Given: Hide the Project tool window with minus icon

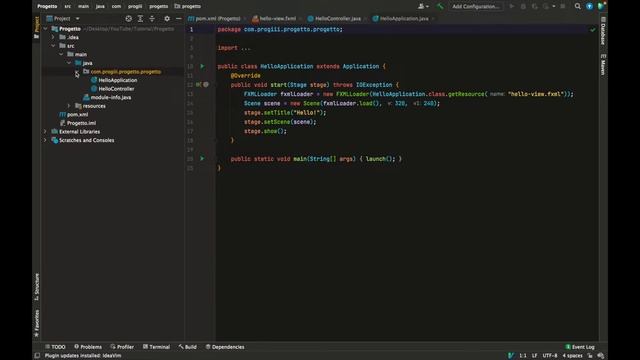Looking at the screenshot, I should (x=178, y=19).
